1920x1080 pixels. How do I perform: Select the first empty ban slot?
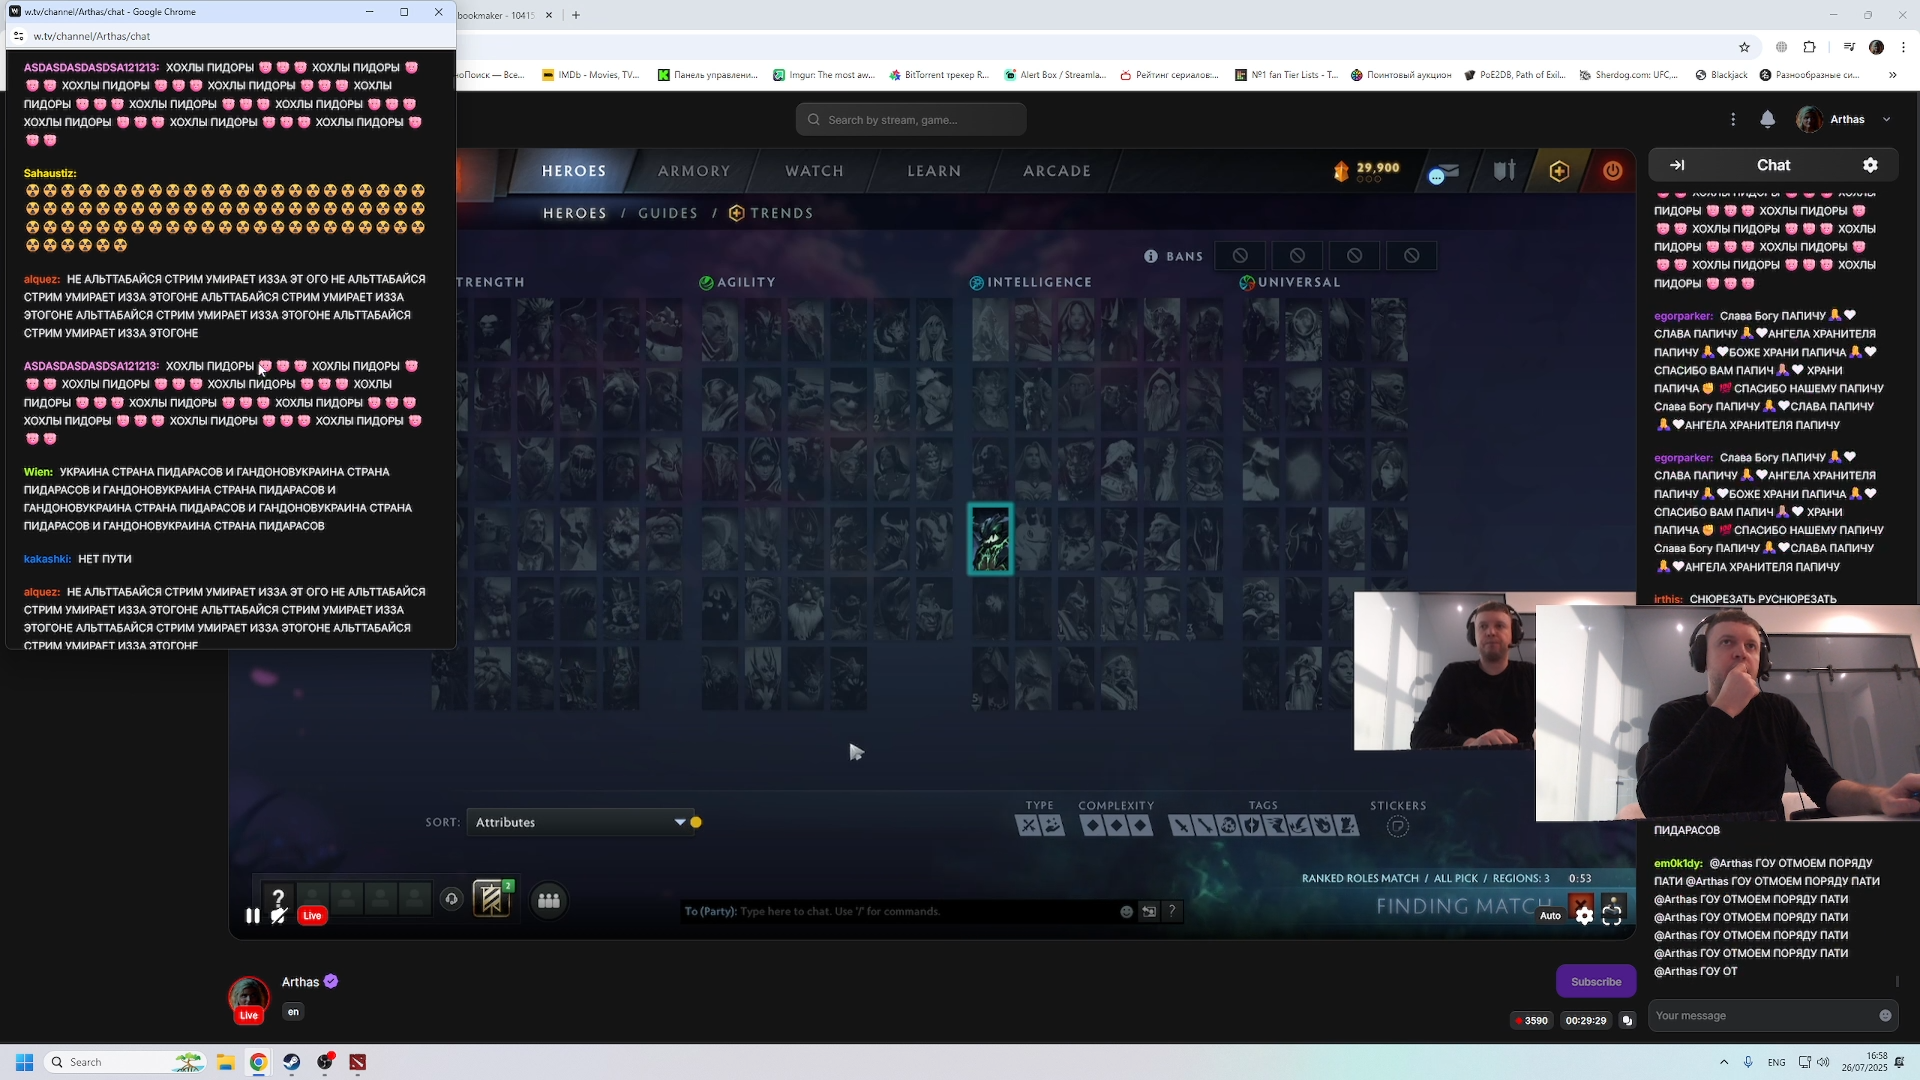(x=1240, y=256)
